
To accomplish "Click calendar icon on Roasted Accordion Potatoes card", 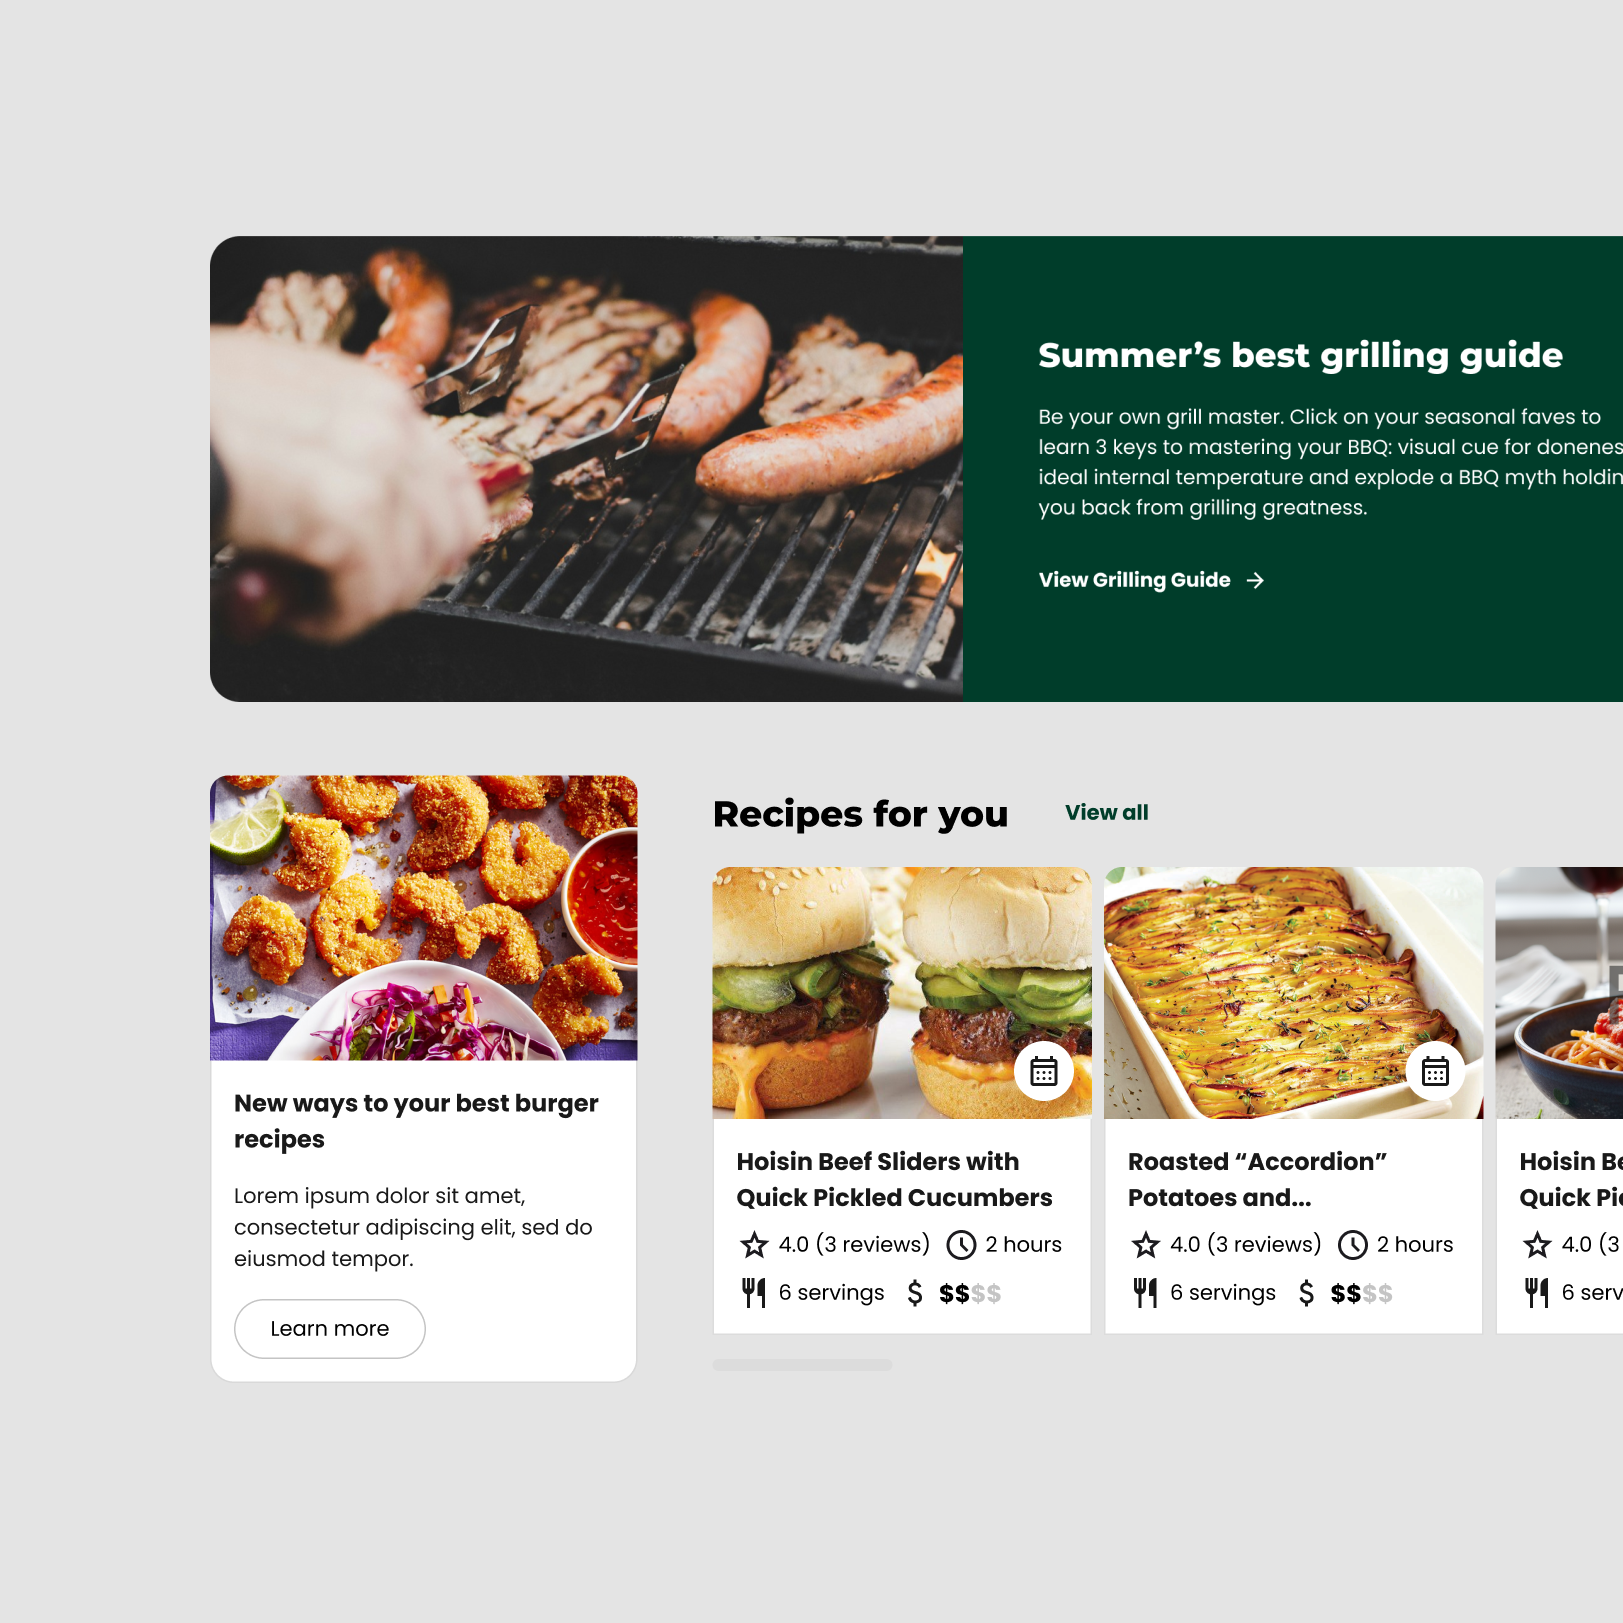I will pos(1435,1071).
